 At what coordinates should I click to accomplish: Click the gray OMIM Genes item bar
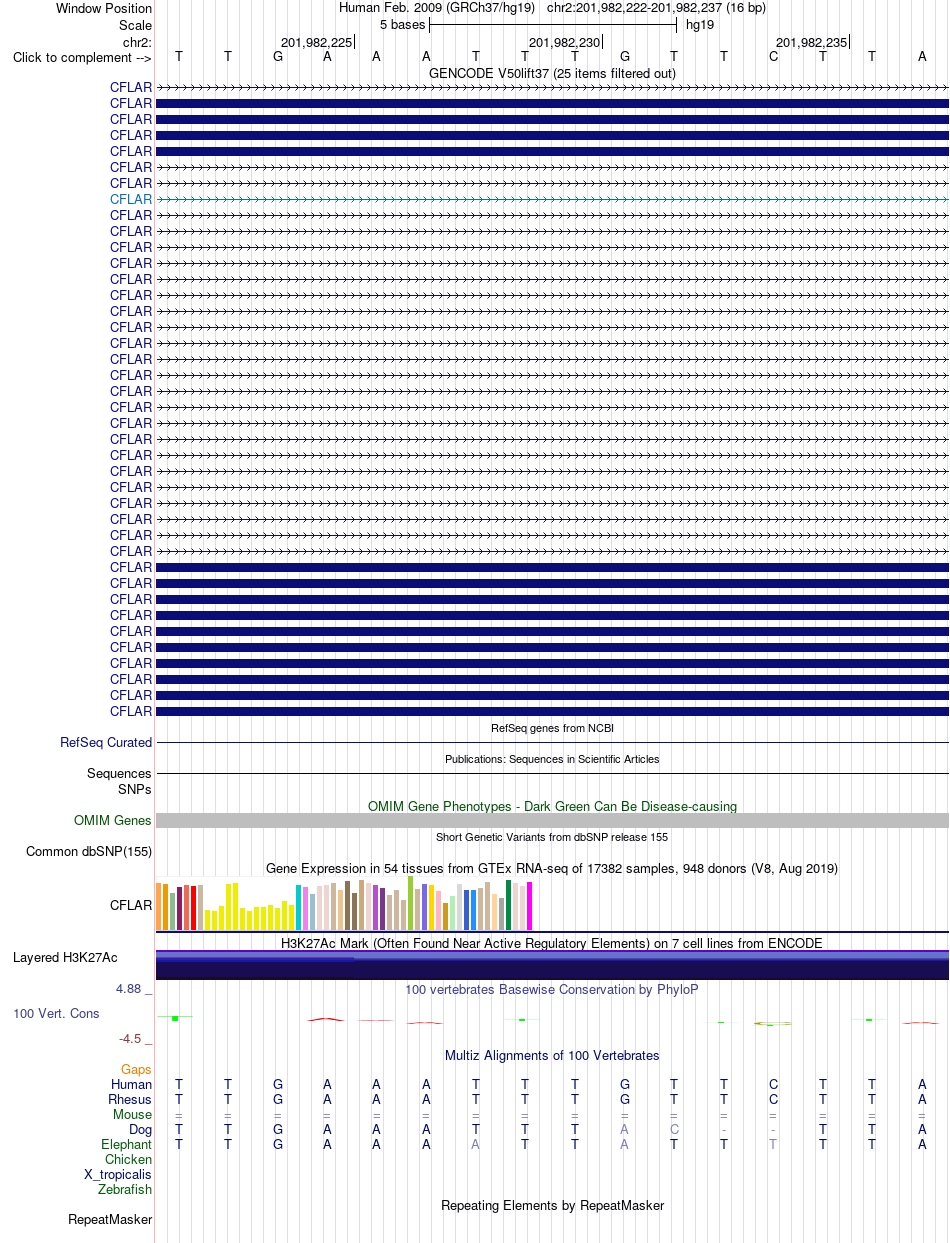[552, 820]
